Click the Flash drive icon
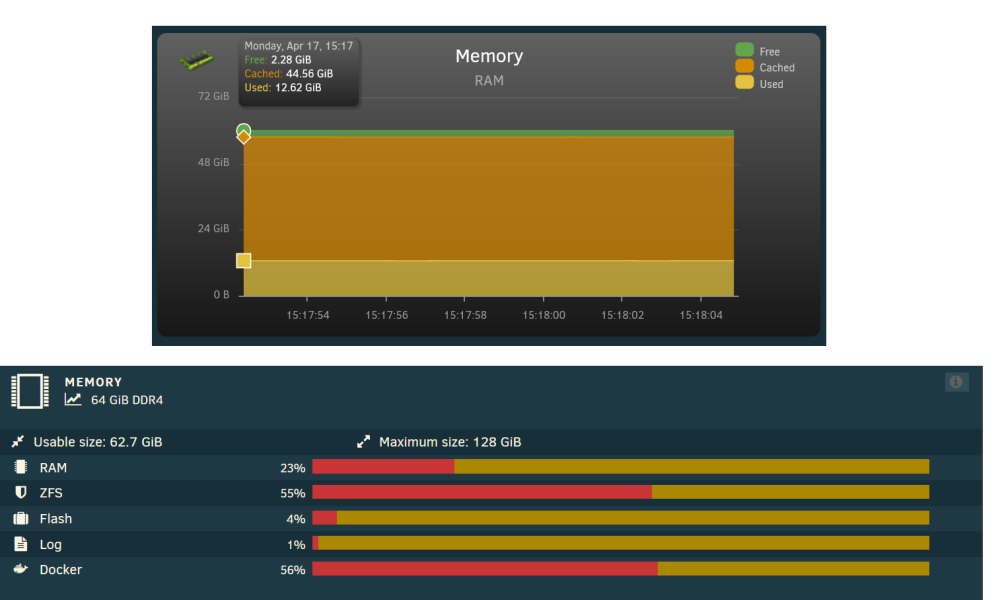 pyautogui.click(x=21, y=518)
